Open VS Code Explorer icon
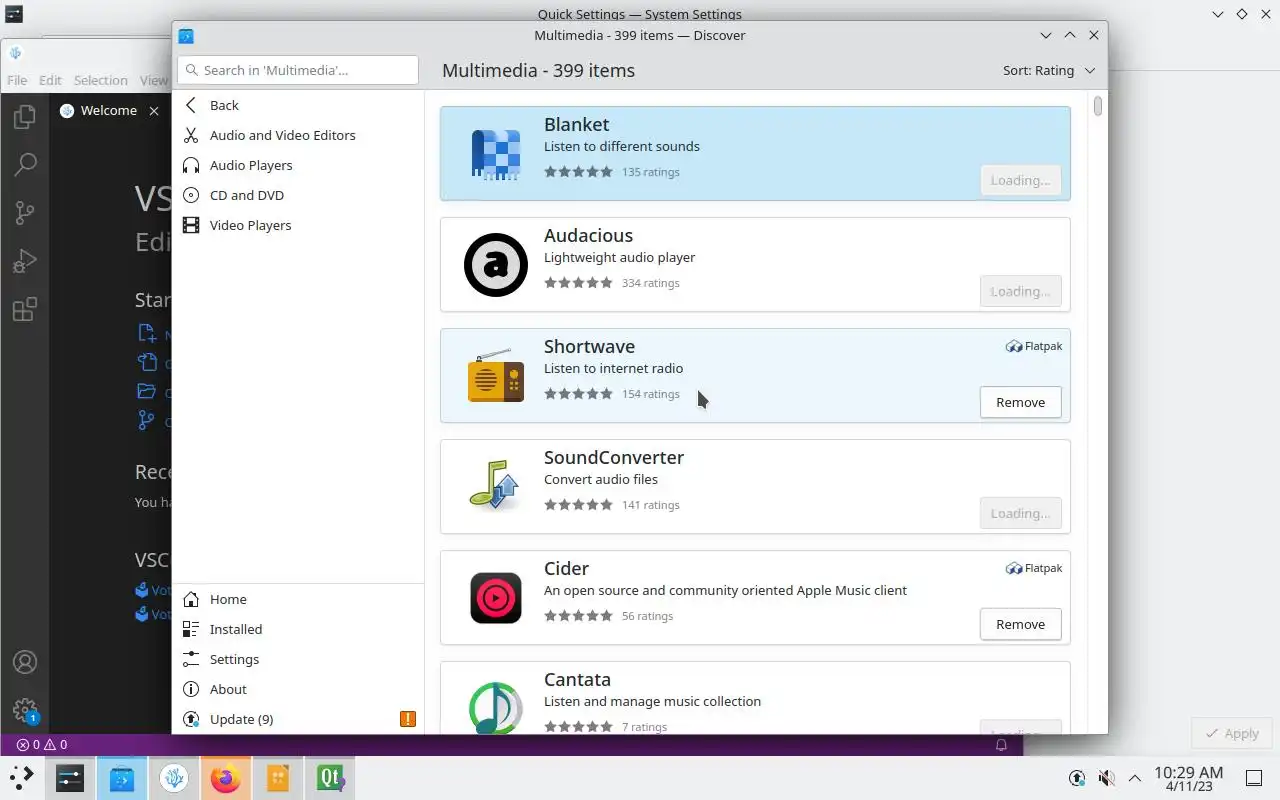 point(25,117)
